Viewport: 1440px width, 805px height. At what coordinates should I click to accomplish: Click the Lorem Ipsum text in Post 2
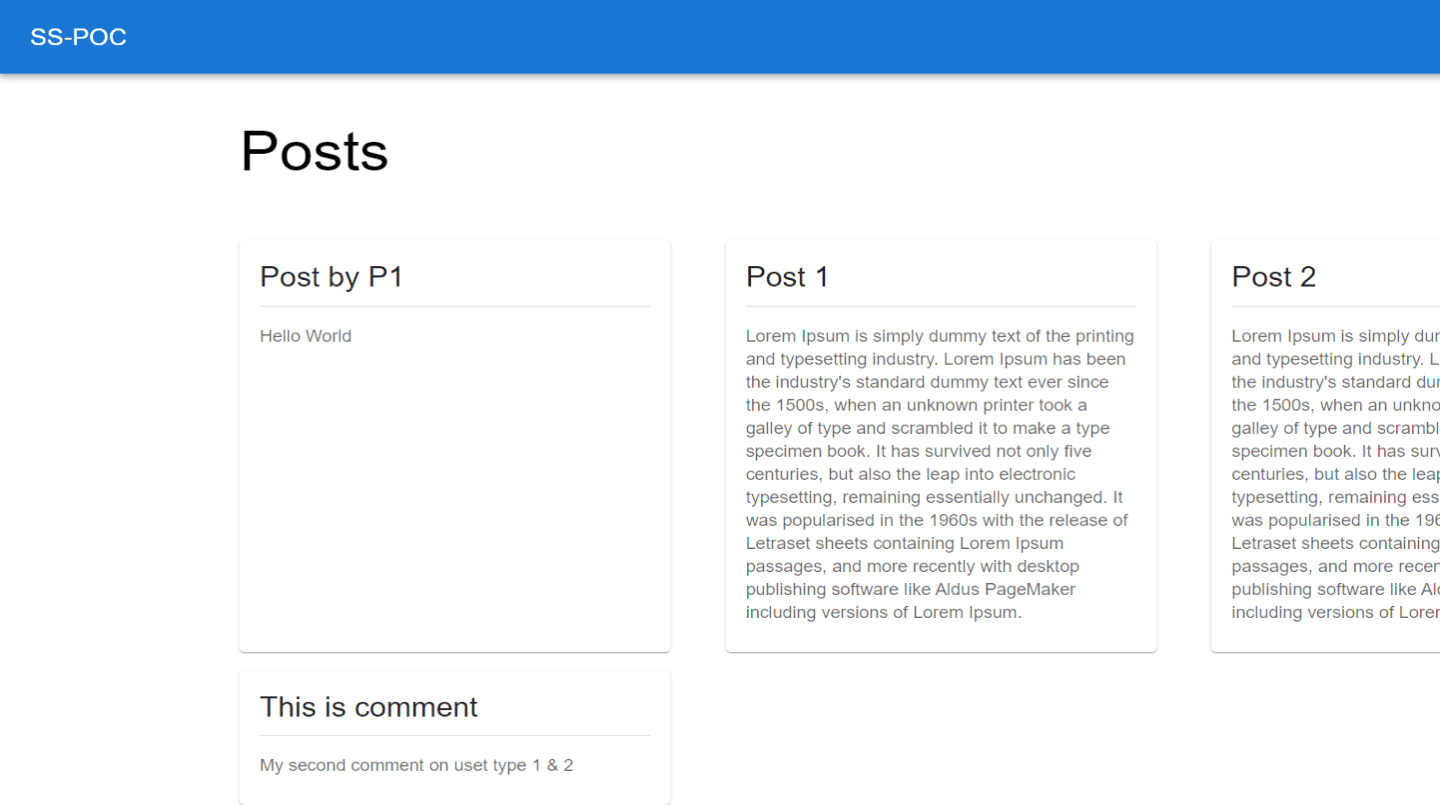(1330, 474)
